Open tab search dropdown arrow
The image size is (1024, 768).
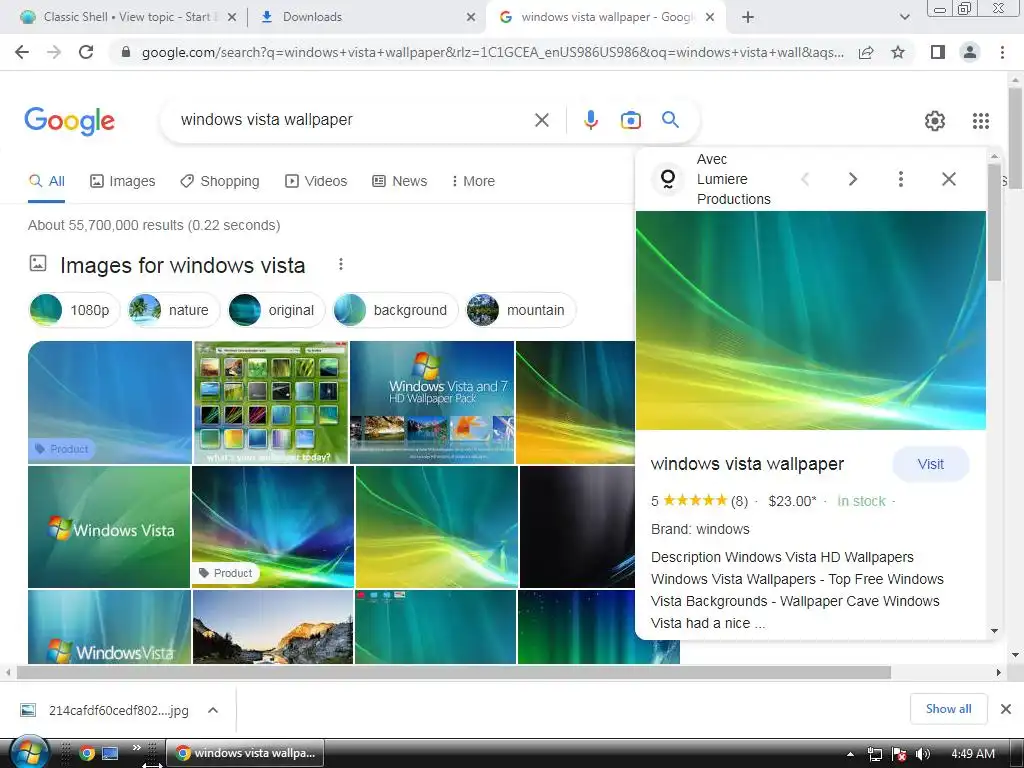[904, 17]
